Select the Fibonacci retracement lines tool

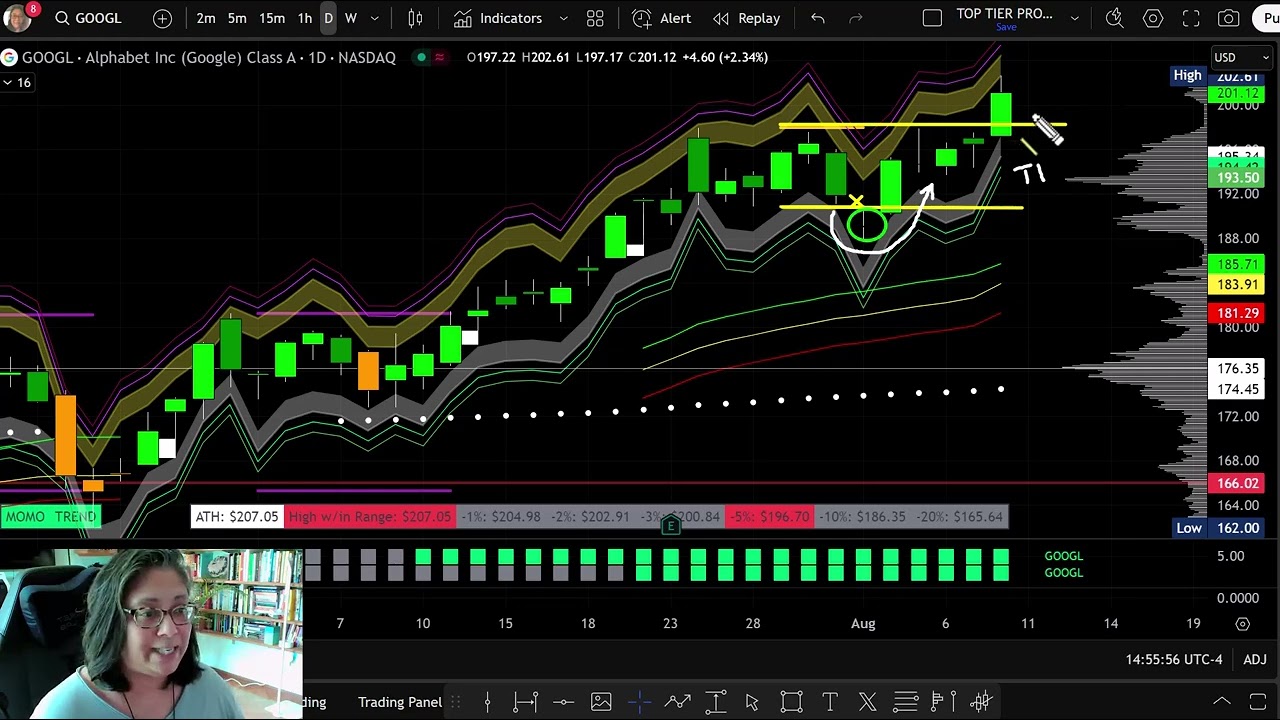[905, 702]
